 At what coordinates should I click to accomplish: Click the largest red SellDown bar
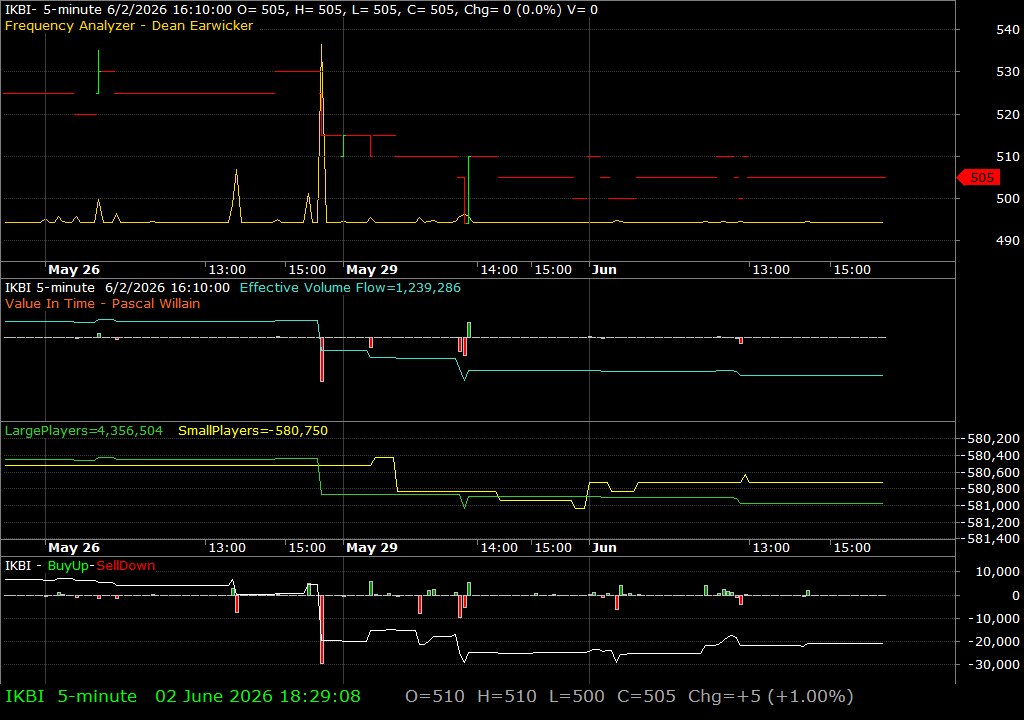[322, 629]
